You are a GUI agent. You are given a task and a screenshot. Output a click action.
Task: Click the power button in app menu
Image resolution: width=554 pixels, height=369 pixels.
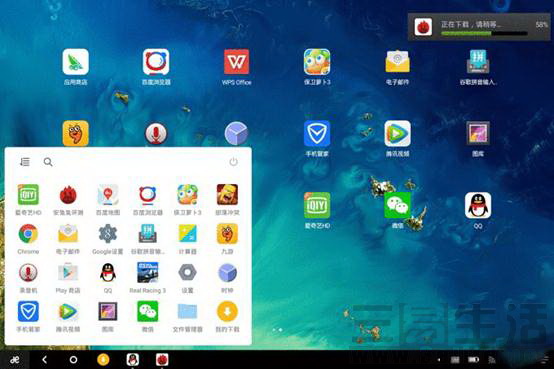[x=233, y=162]
